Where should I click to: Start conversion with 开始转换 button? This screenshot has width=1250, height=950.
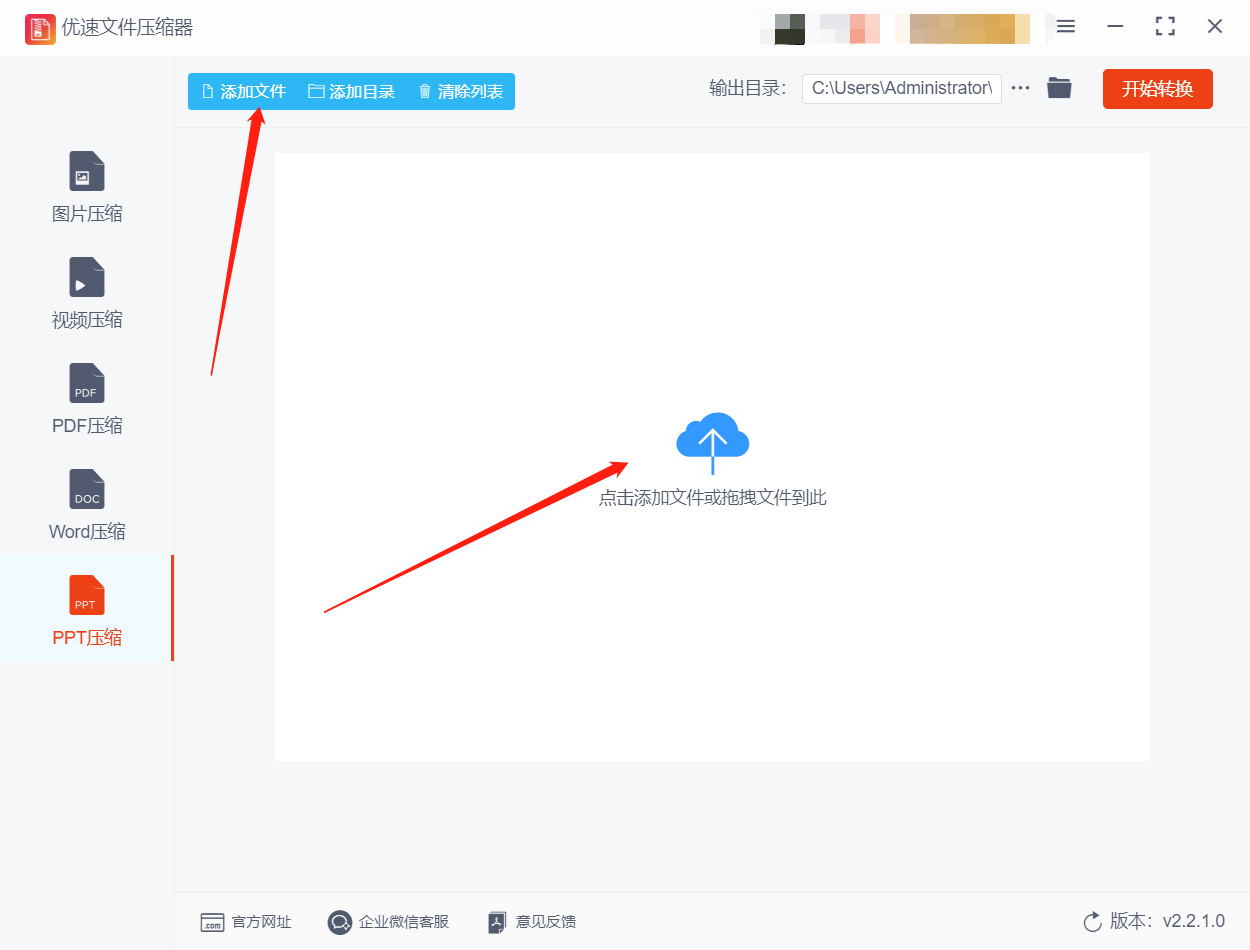1158,89
